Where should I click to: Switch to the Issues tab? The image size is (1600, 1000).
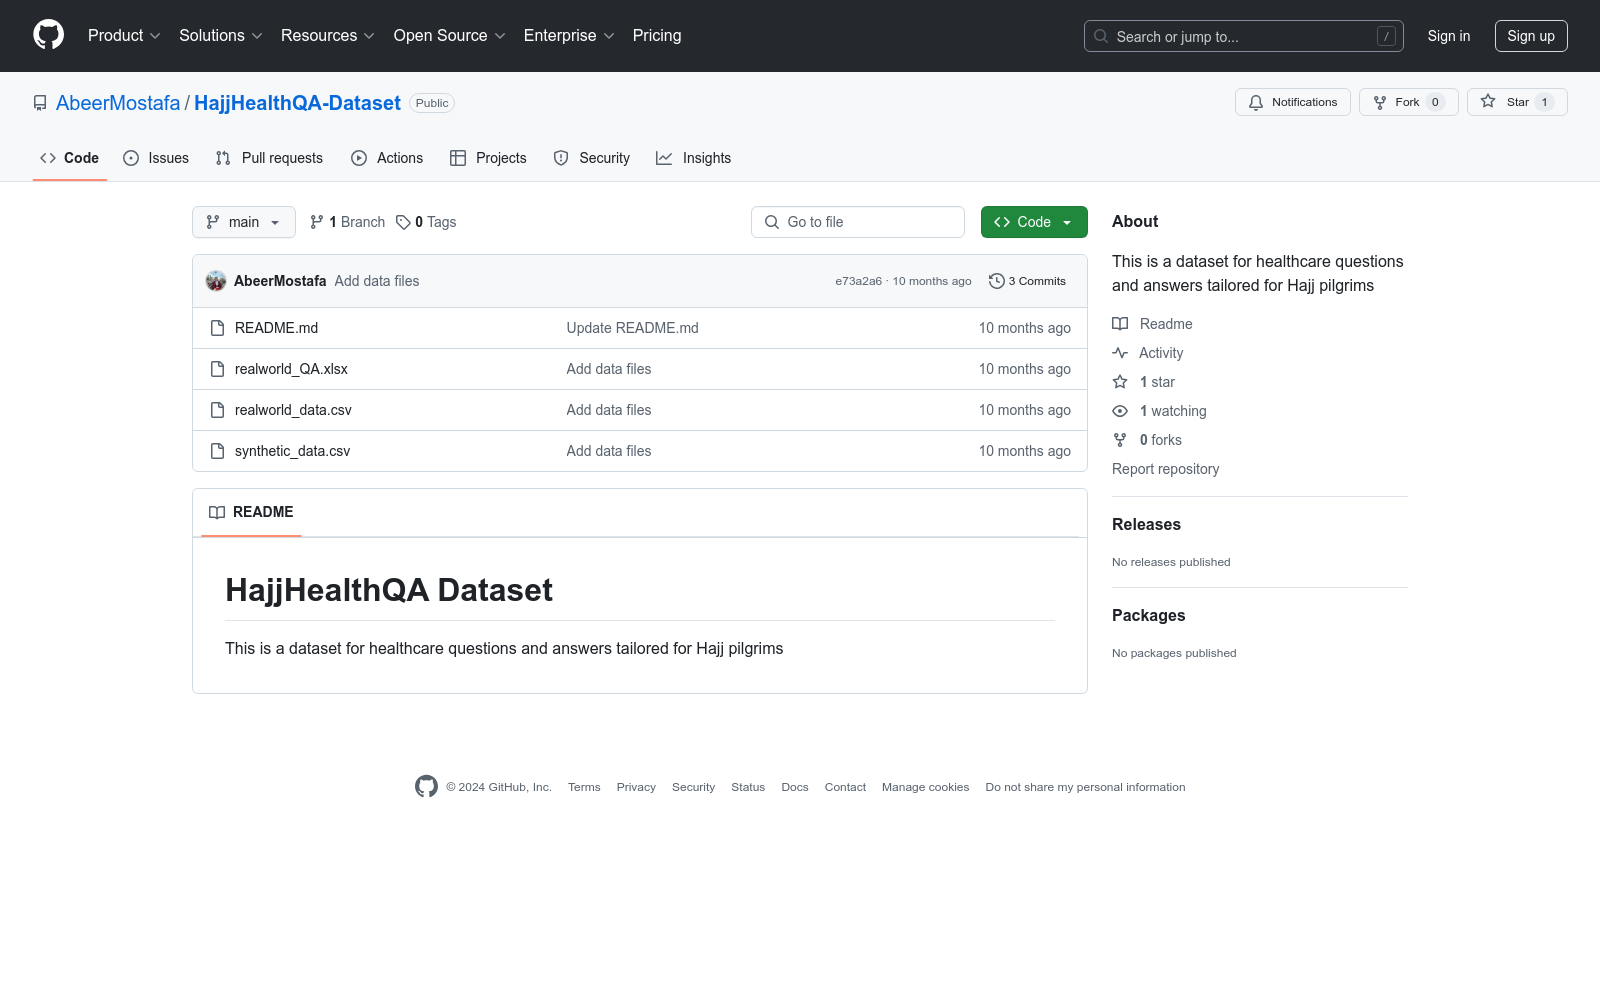coord(156,158)
